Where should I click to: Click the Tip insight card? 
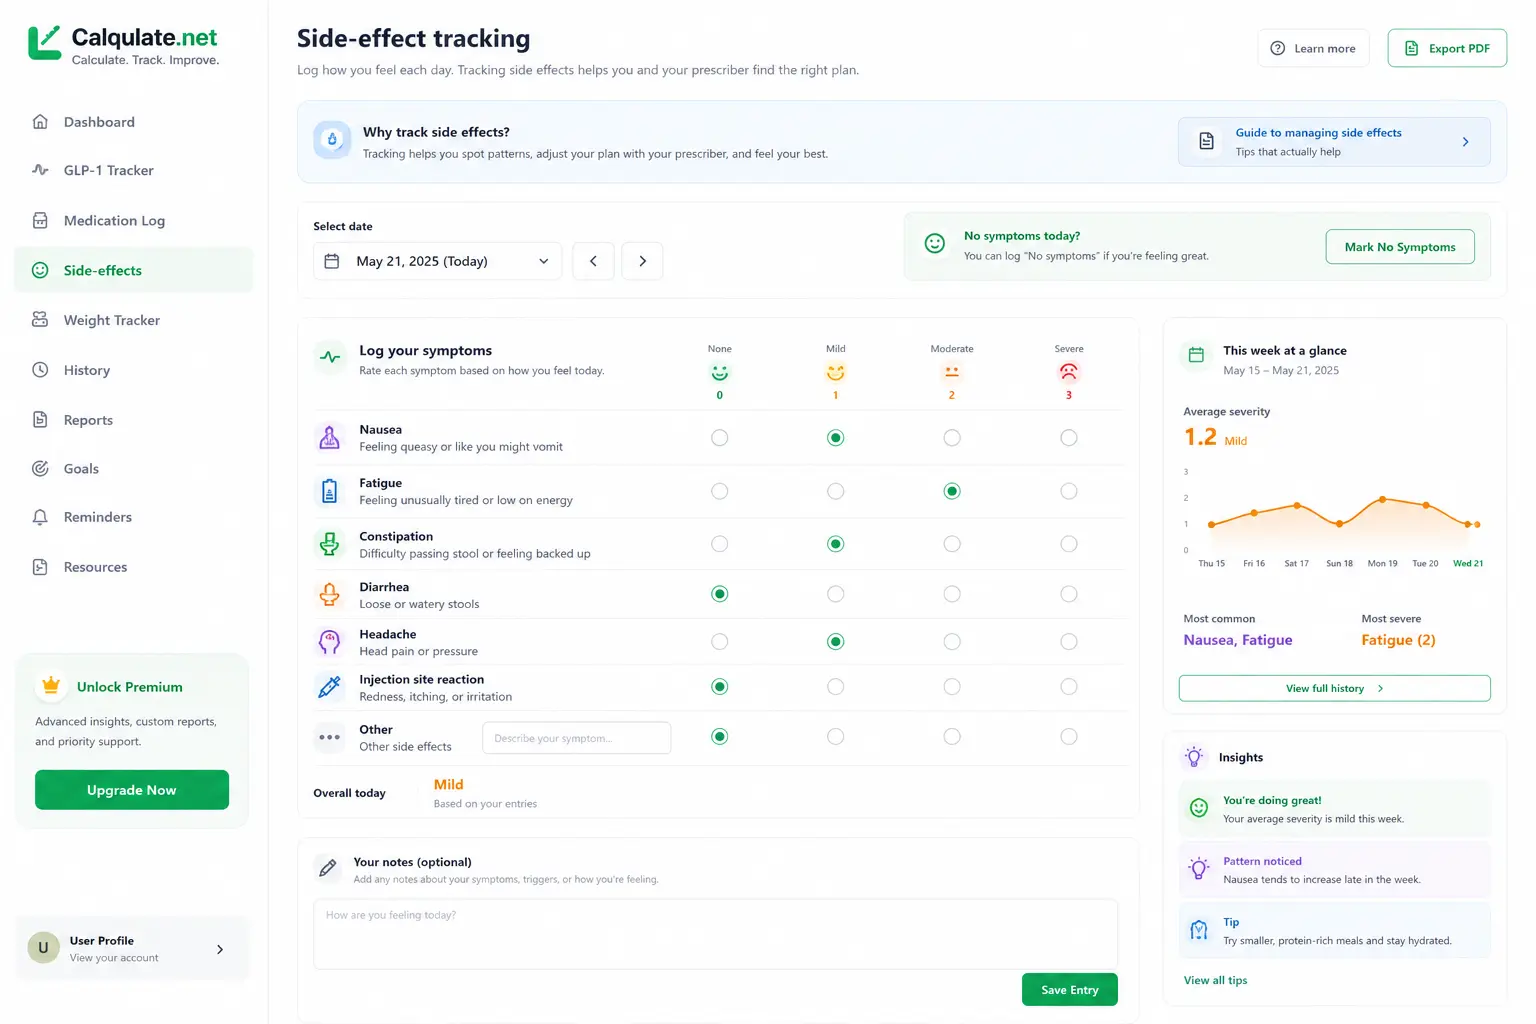point(1334,931)
